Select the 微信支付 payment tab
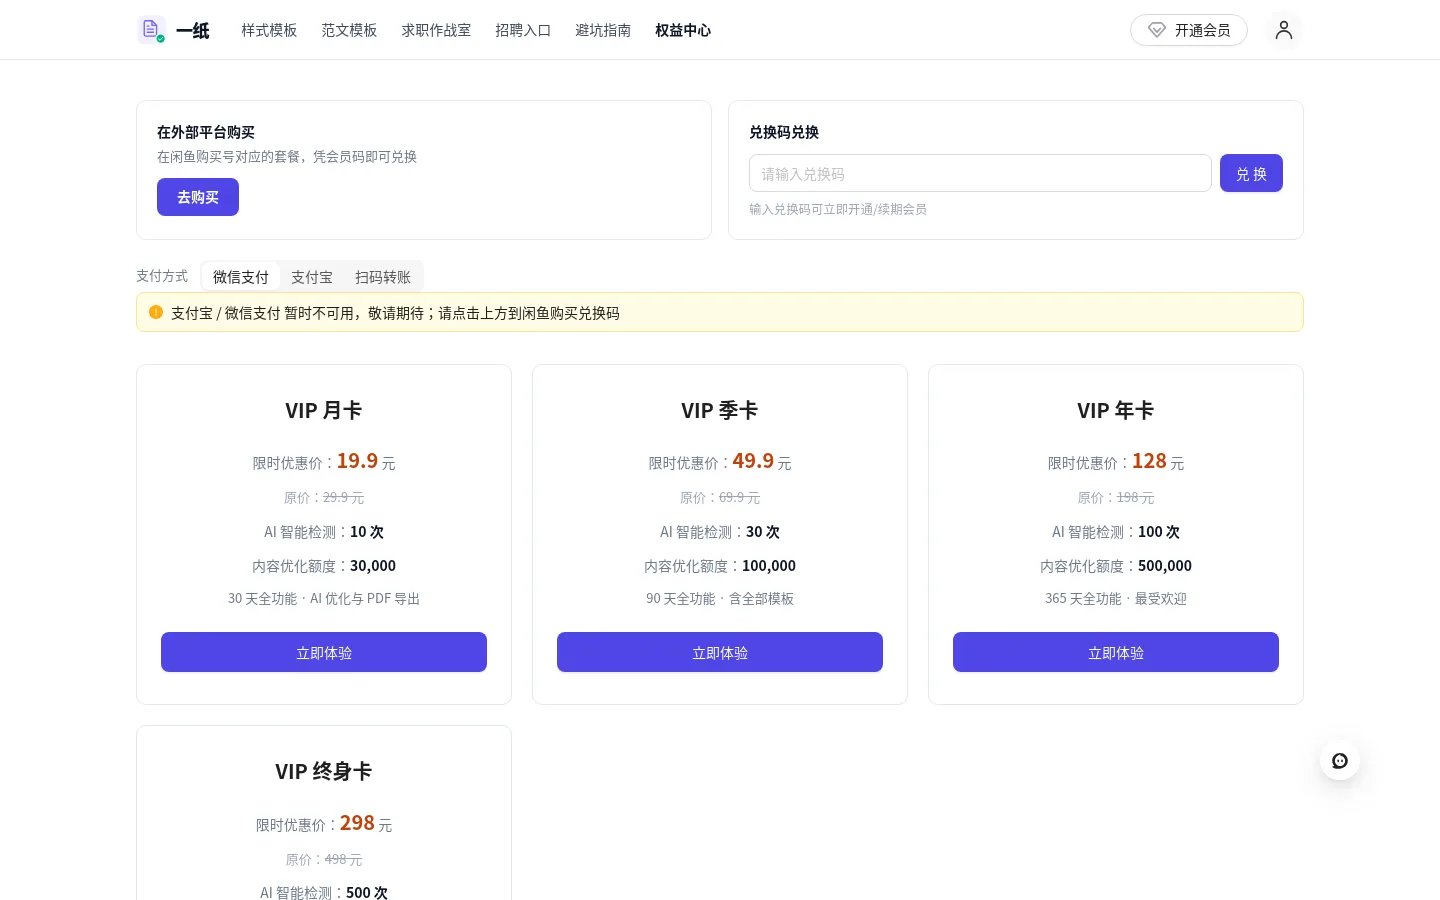The height and width of the screenshot is (900, 1440). [x=241, y=277]
